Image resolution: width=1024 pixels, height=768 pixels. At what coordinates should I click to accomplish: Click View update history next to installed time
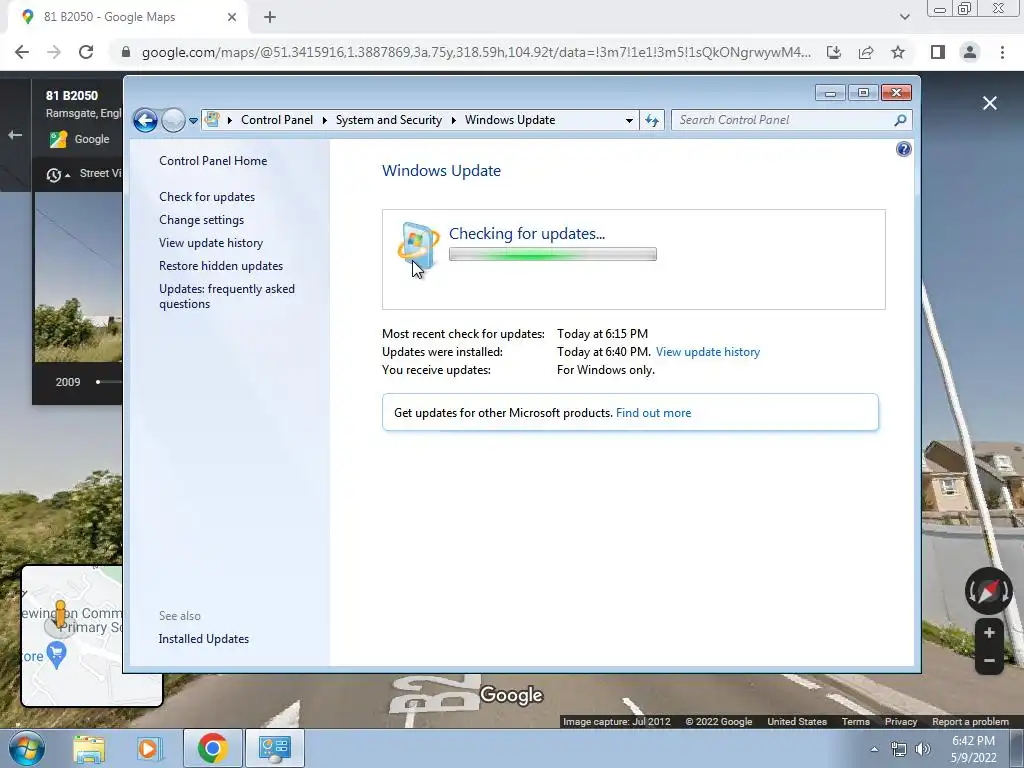[708, 352]
